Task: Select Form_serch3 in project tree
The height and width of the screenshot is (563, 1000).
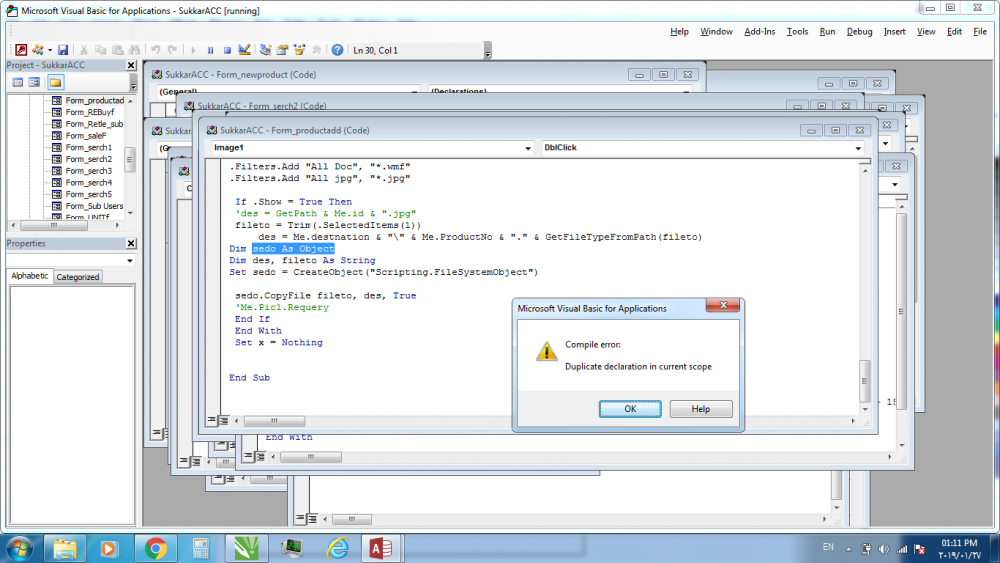Action: tap(88, 171)
